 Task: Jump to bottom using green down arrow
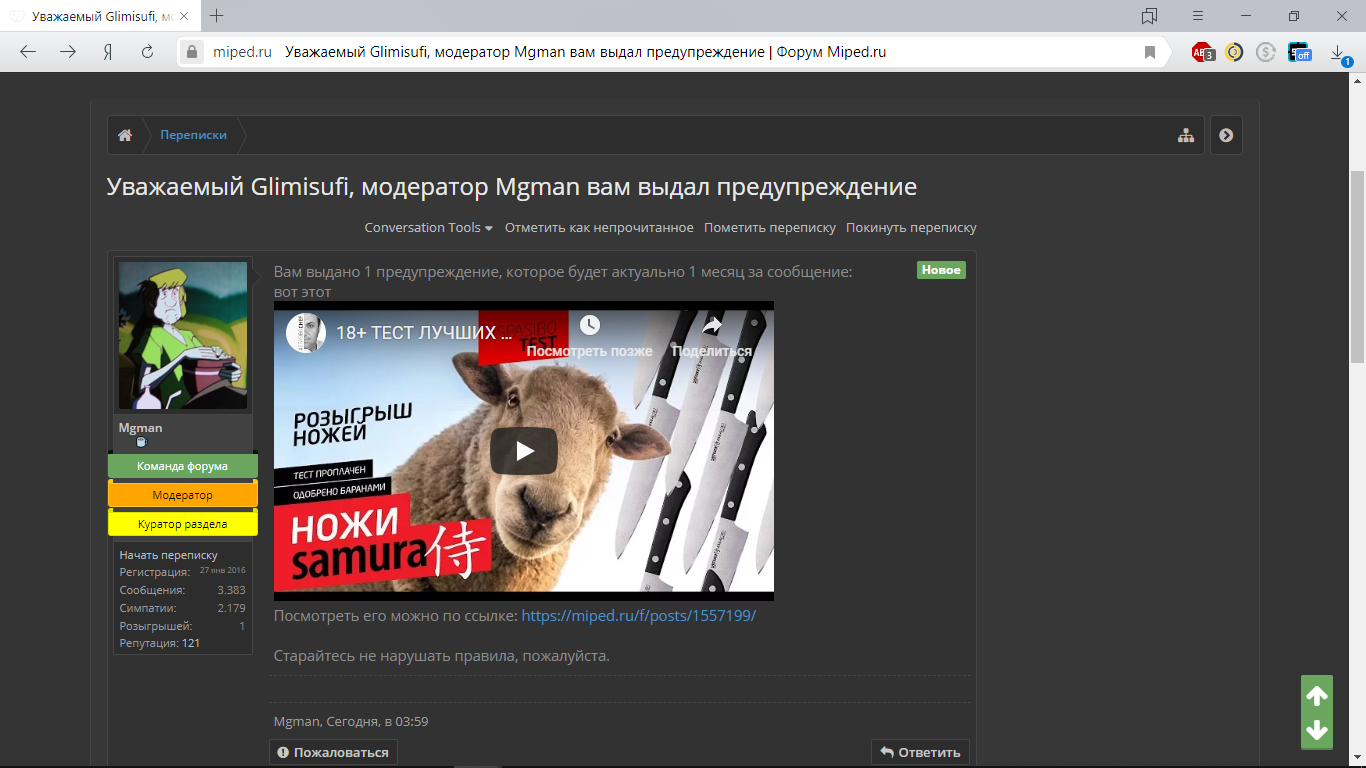1317,730
